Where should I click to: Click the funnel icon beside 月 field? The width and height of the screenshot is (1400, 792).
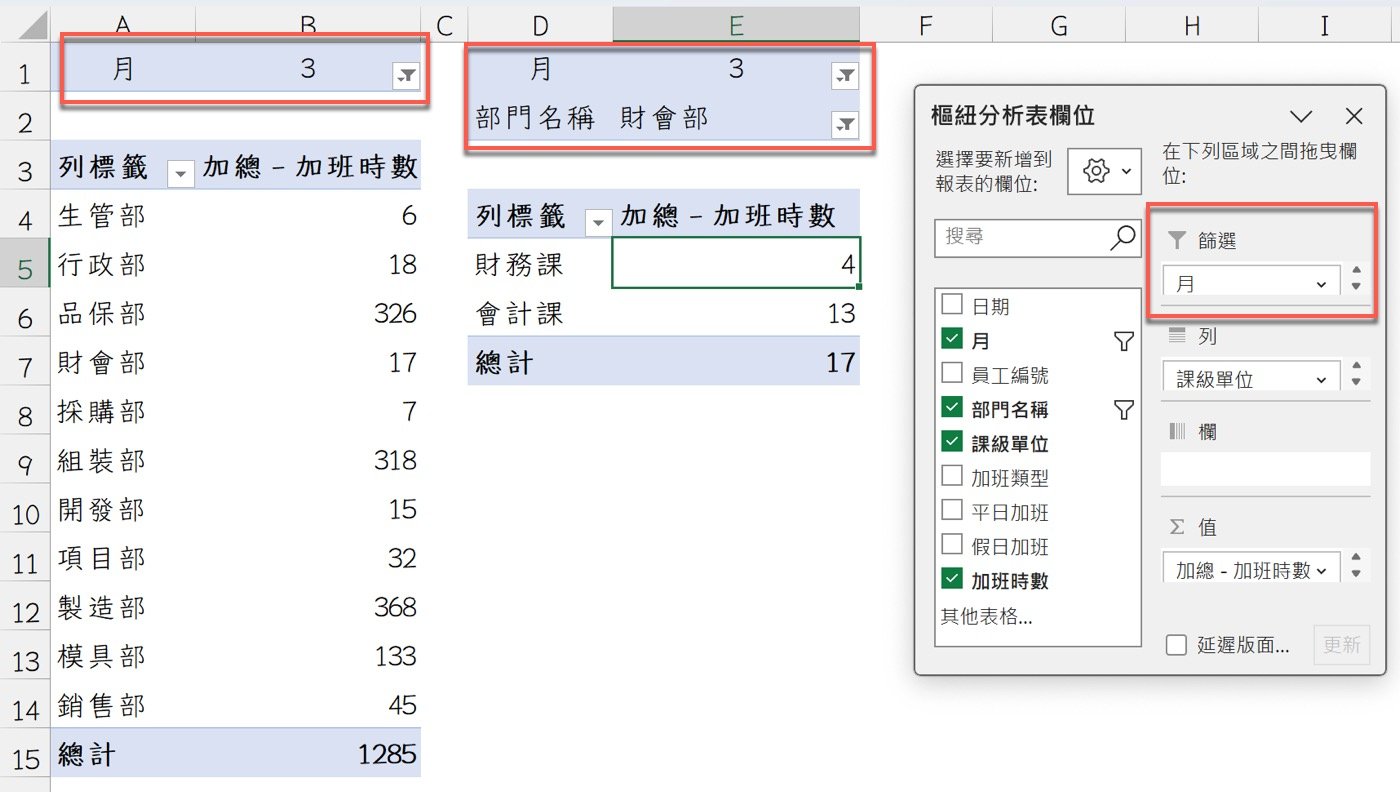pyautogui.click(x=1124, y=342)
